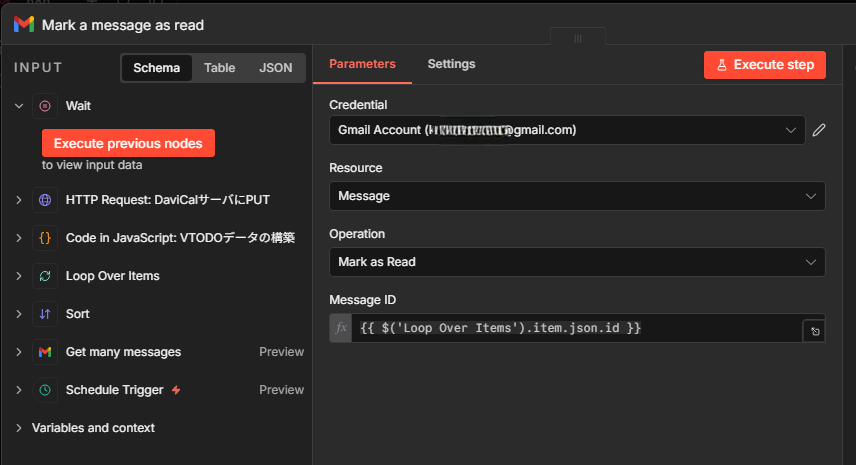Click the 'Wait' node label
Viewport: 856px width, 465px height.
[x=78, y=106]
